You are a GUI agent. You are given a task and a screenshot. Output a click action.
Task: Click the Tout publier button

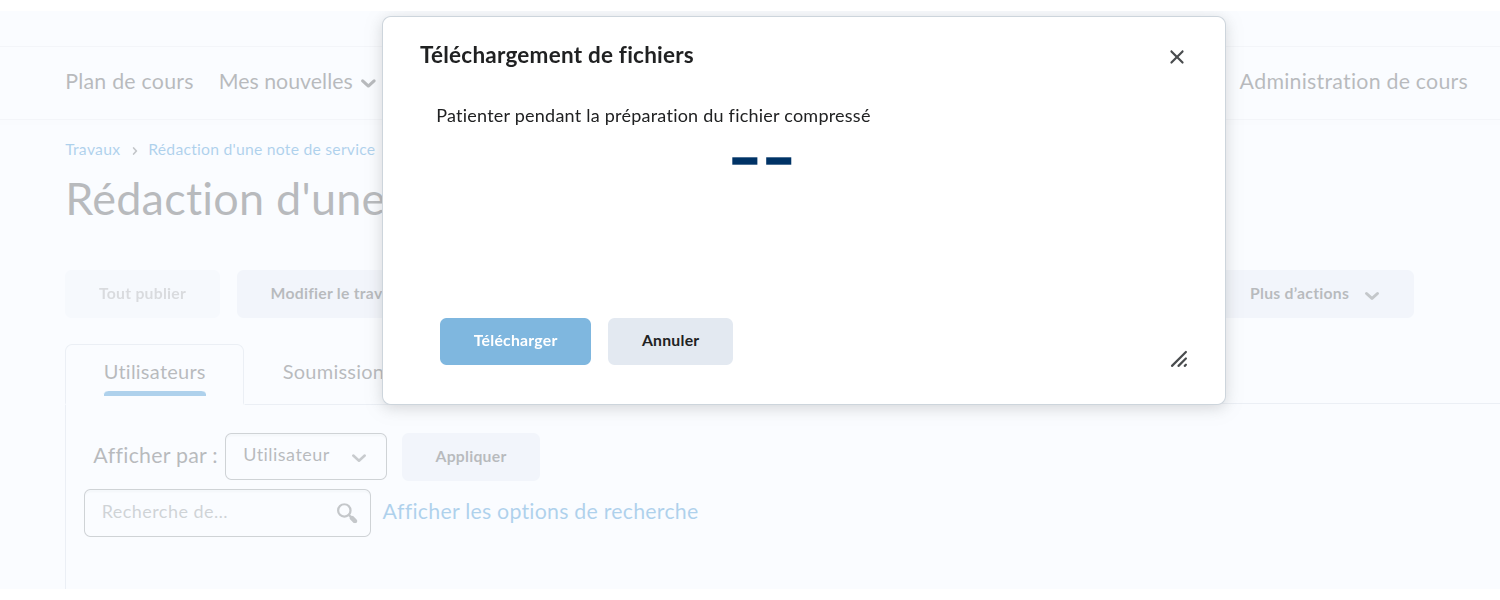[x=142, y=294]
